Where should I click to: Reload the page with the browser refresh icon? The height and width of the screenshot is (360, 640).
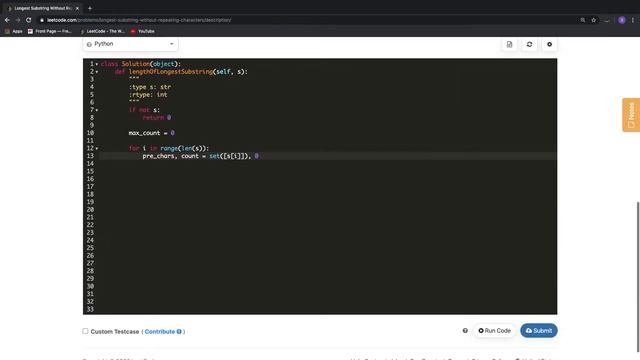point(29,20)
